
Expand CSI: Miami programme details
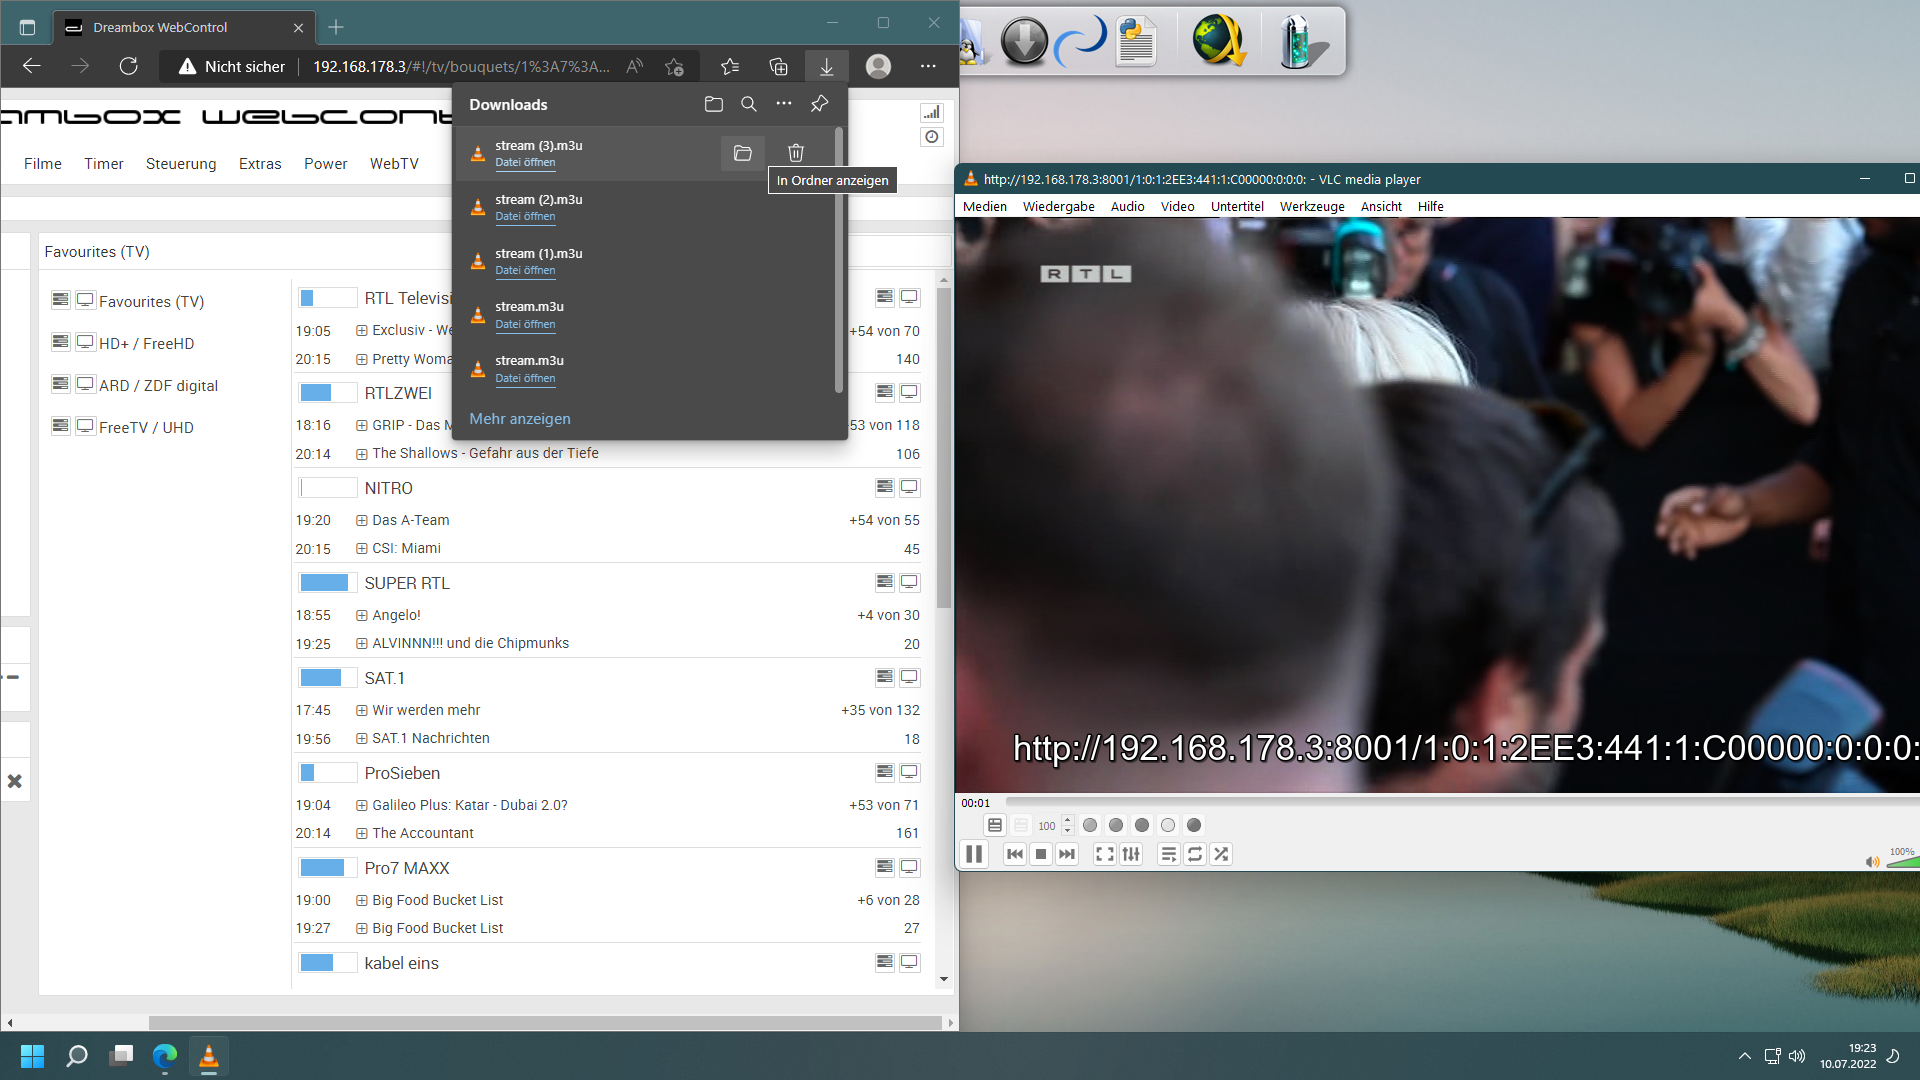tap(362, 548)
